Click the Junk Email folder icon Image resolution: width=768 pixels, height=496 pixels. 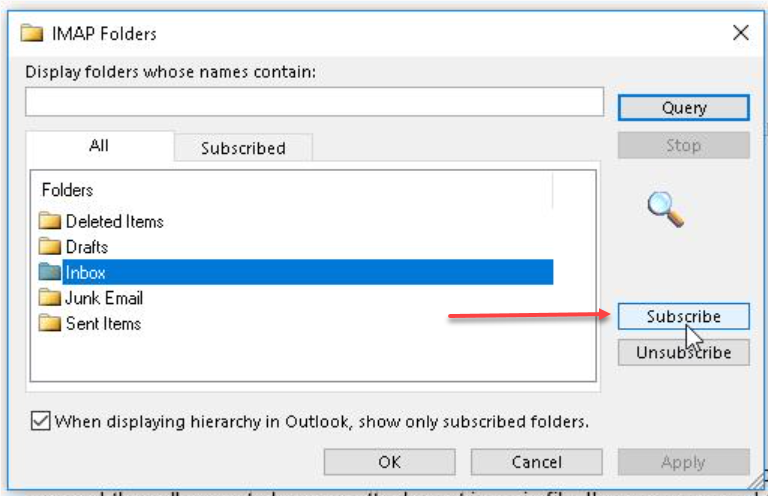[49, 298]
